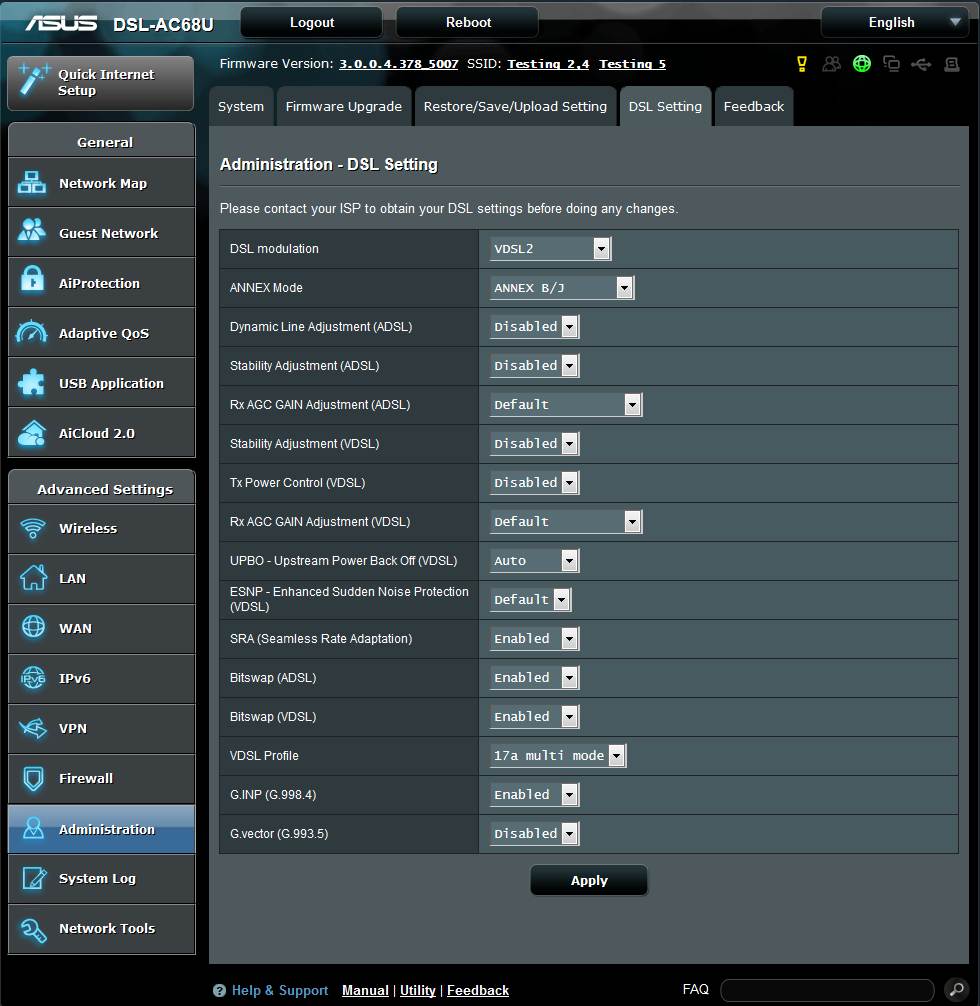
Task: Open AiProtection padlock icon
Action: point(31,280)
